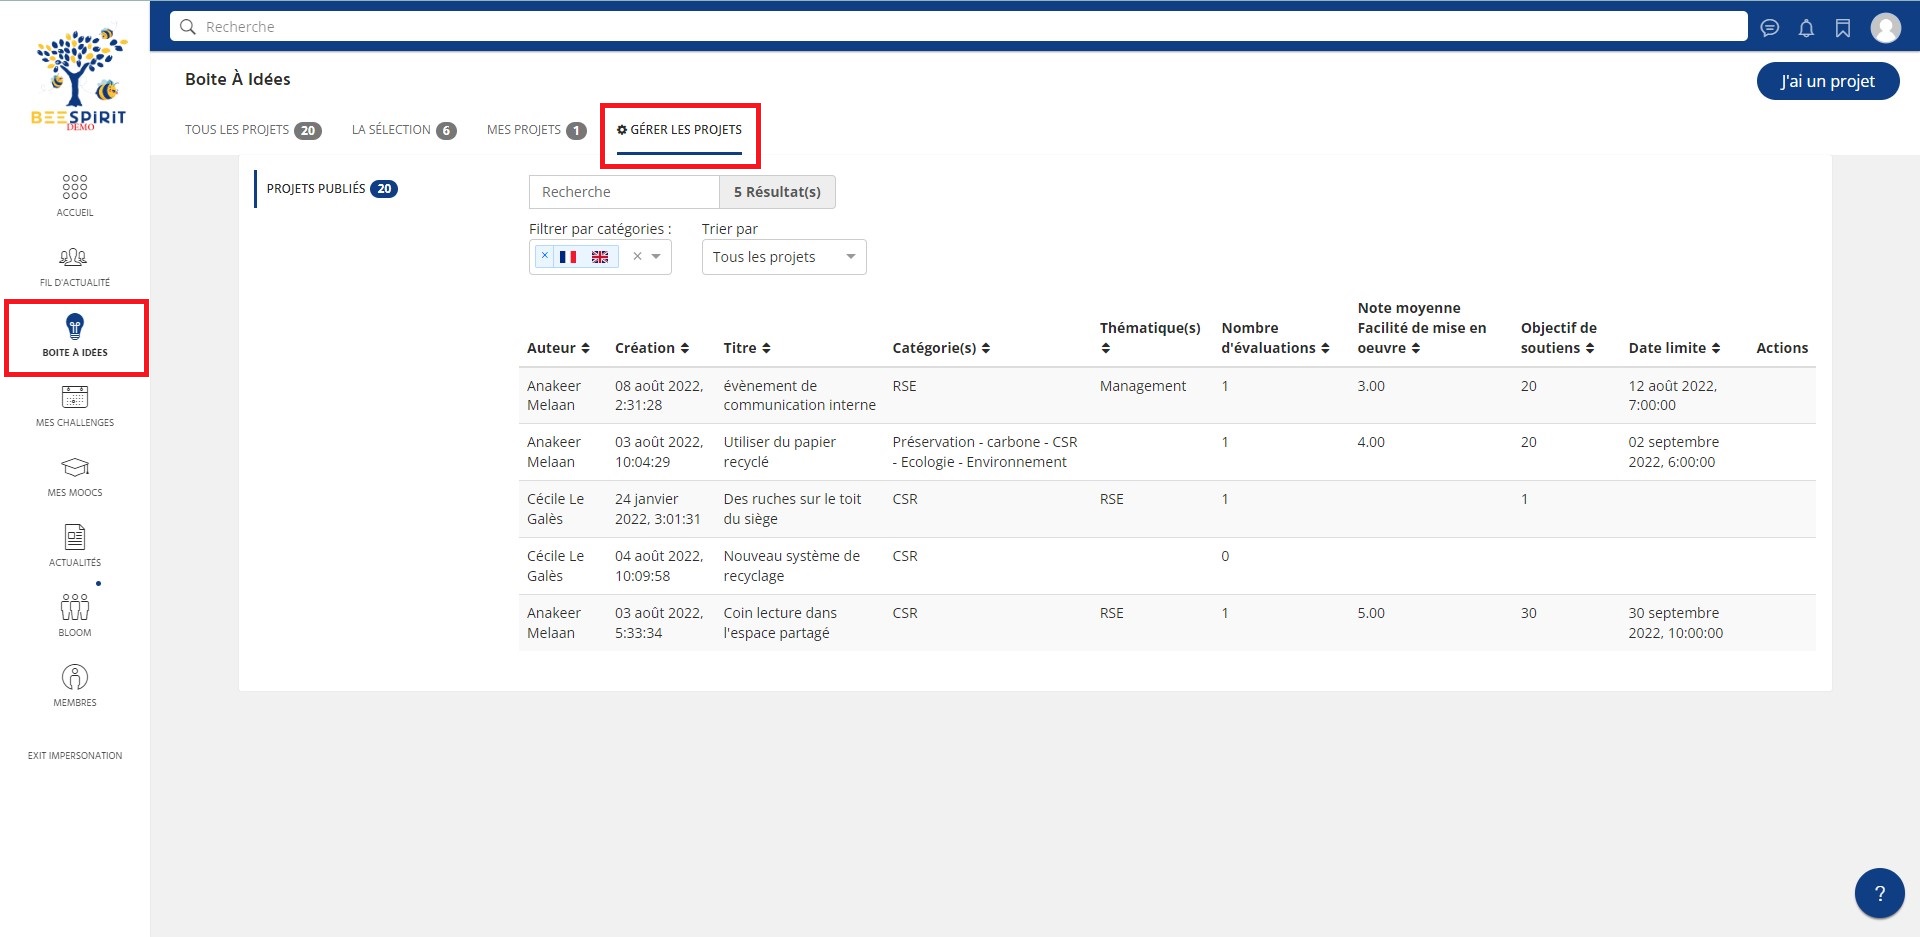Switch to Tous les projets tab
1920x937 pixels.
click(x=253, y=130)
